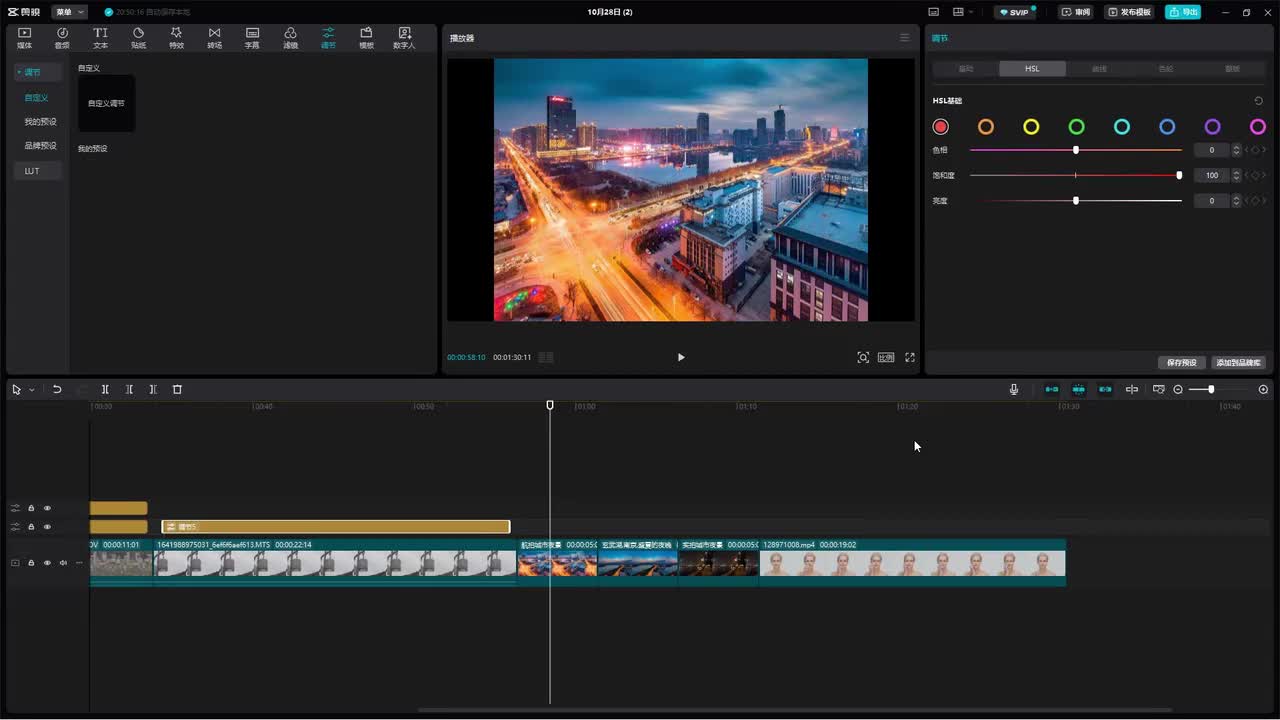Click the microphone record voiceover icon
Image resolution: width=1280 pixels, height=720 pixels.
click(x=1013, y=389)
